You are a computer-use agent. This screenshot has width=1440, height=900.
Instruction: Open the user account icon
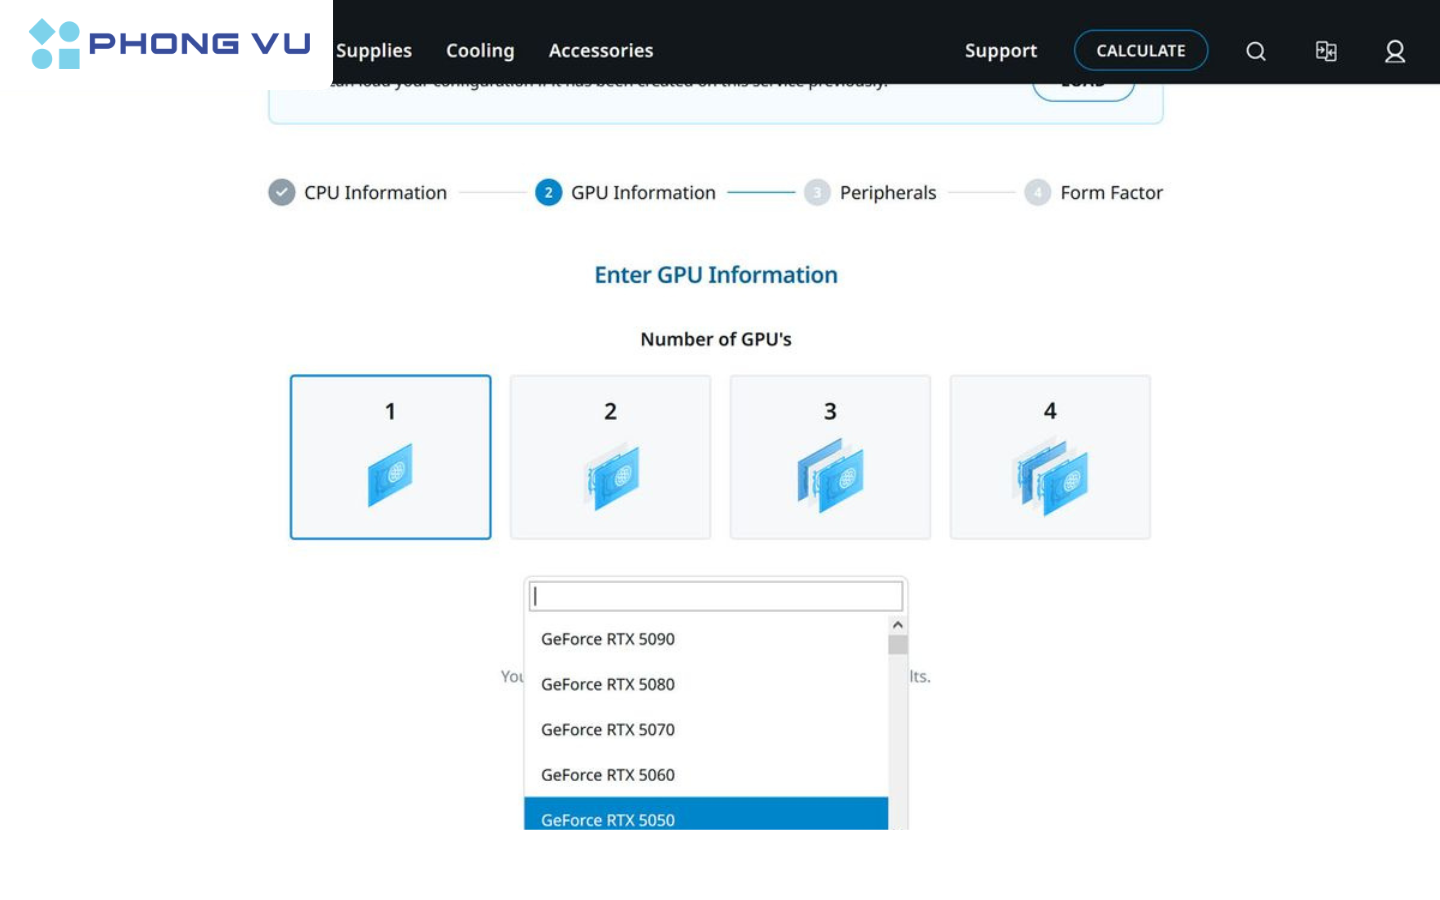(x=1395, y=51)
